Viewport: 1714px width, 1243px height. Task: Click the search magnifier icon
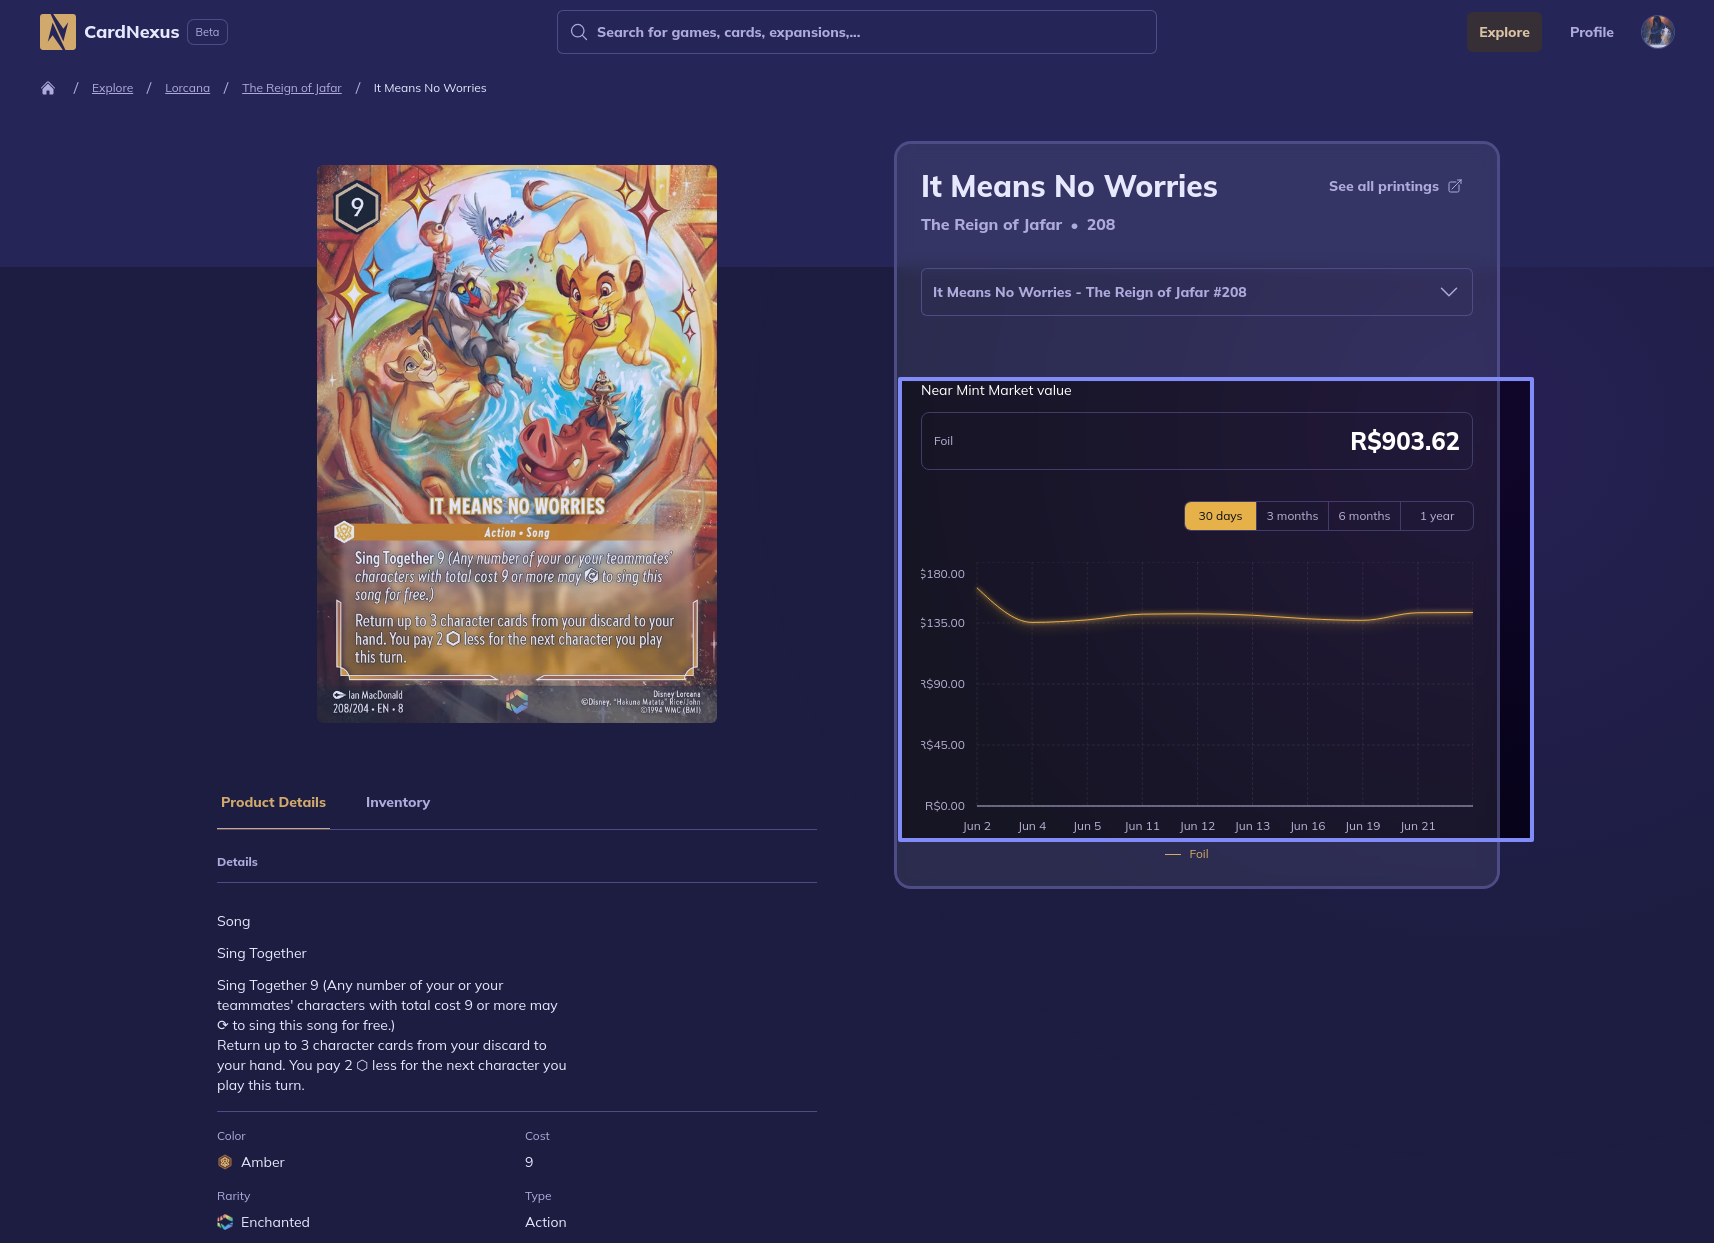coord(579,32)
